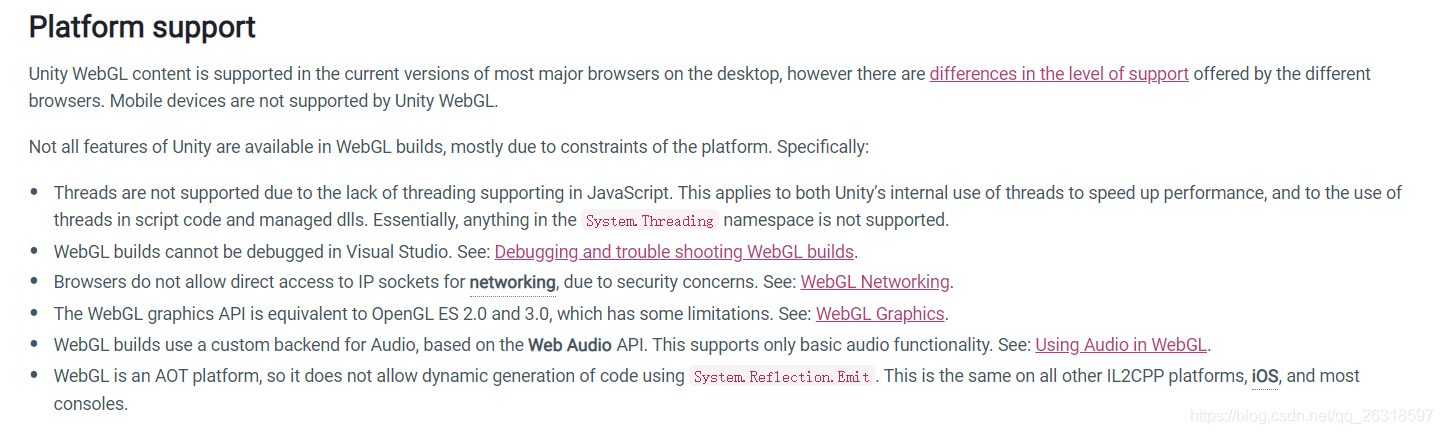Click the word 'consoles' on the last line
The image size is (1443, 434).
coord(89,404)
